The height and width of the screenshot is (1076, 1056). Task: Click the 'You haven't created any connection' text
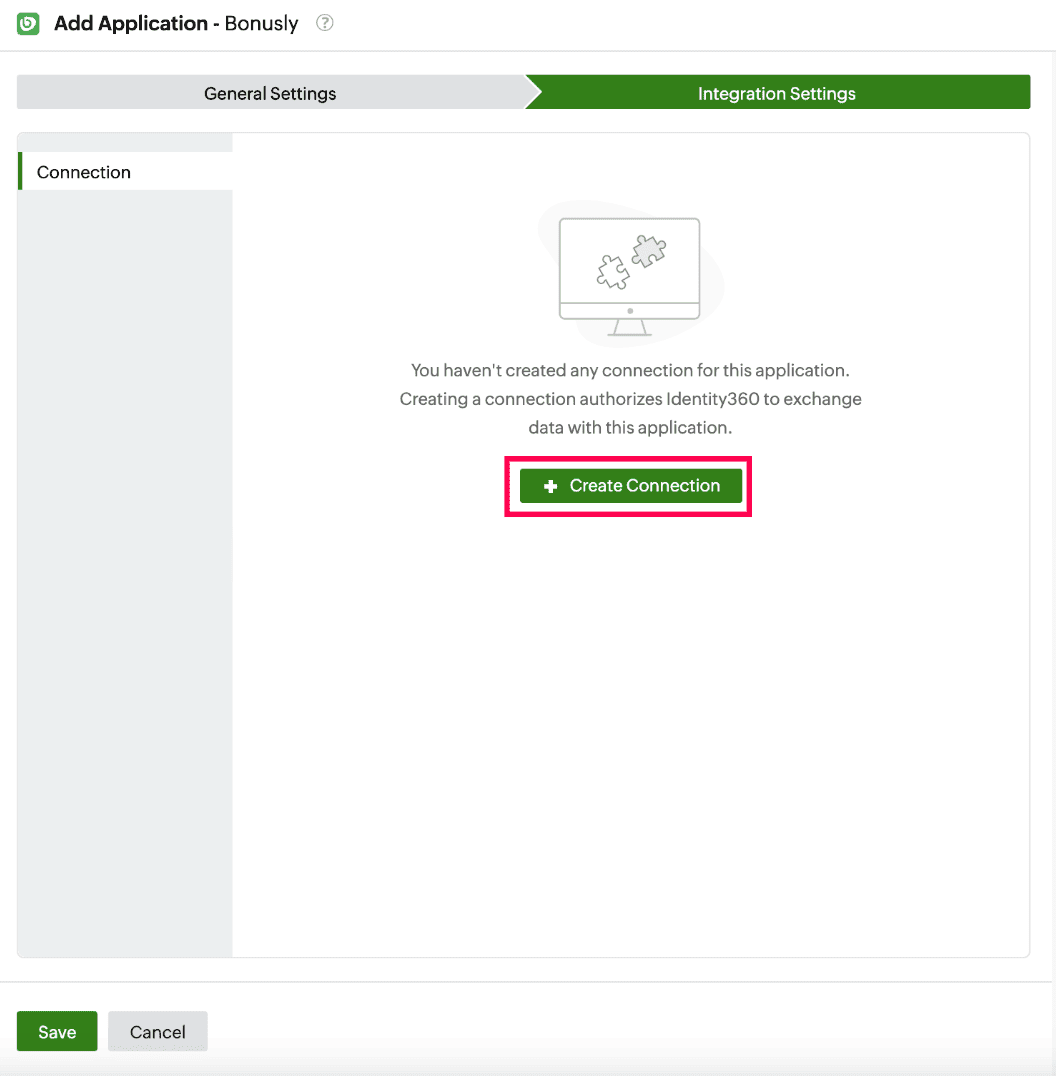point(631,370)
